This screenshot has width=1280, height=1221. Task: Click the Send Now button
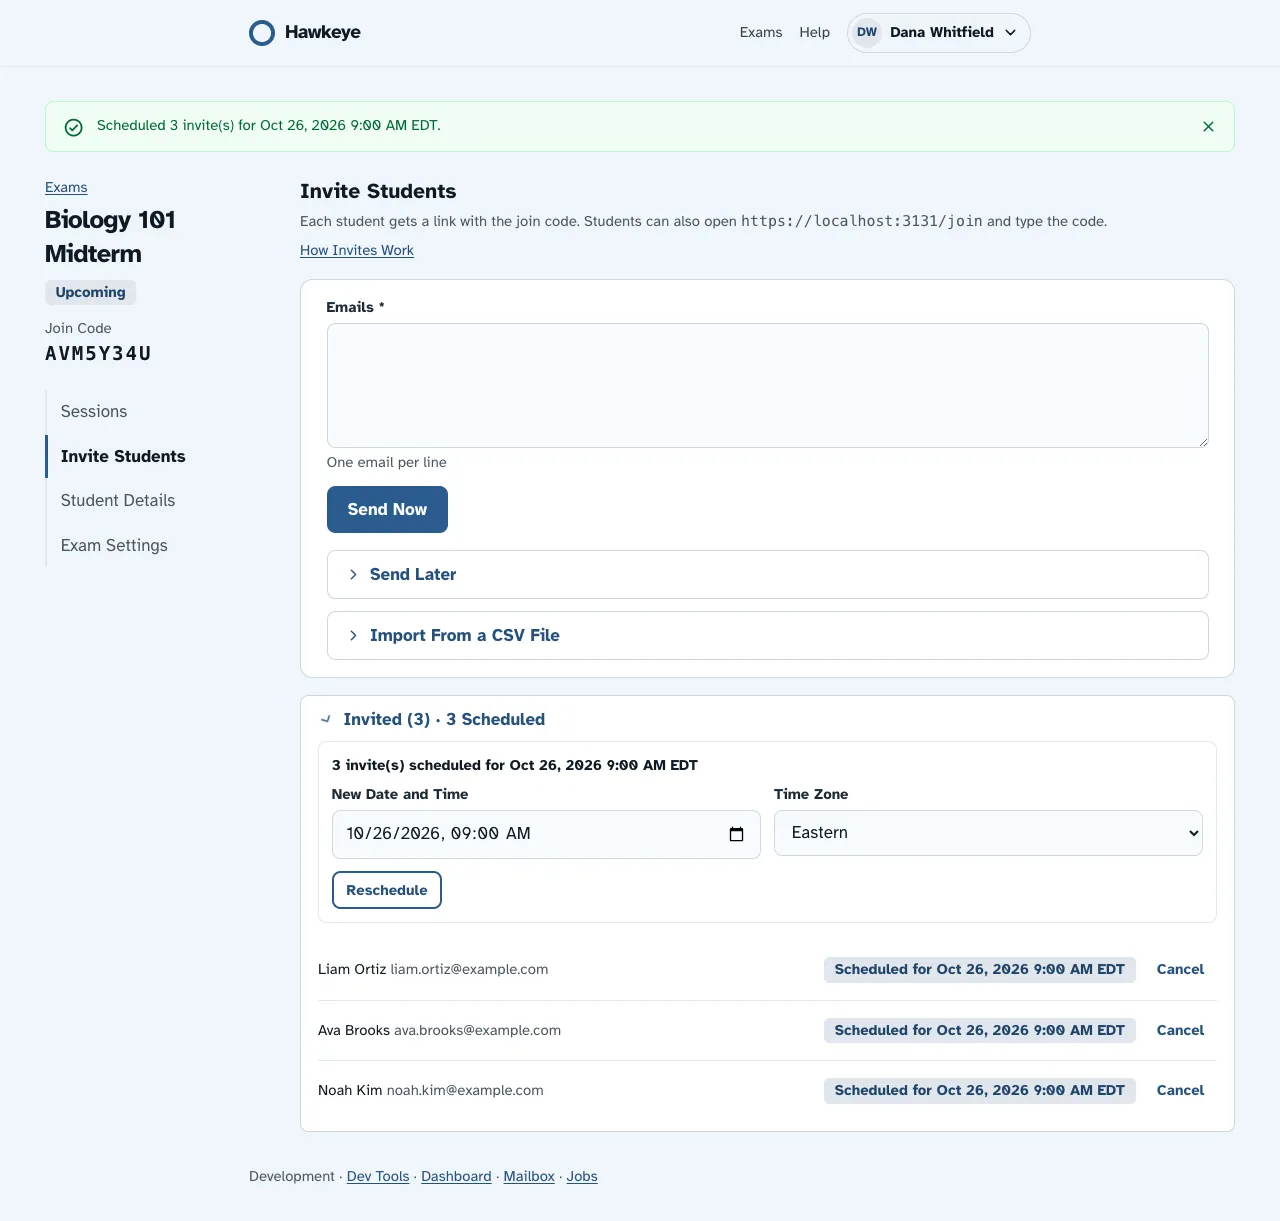(387, 509)
